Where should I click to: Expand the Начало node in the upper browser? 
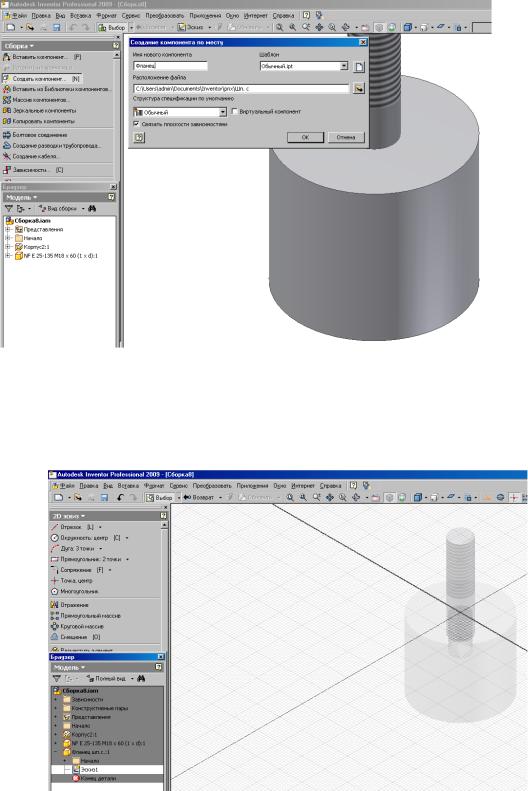click(8, 238)
